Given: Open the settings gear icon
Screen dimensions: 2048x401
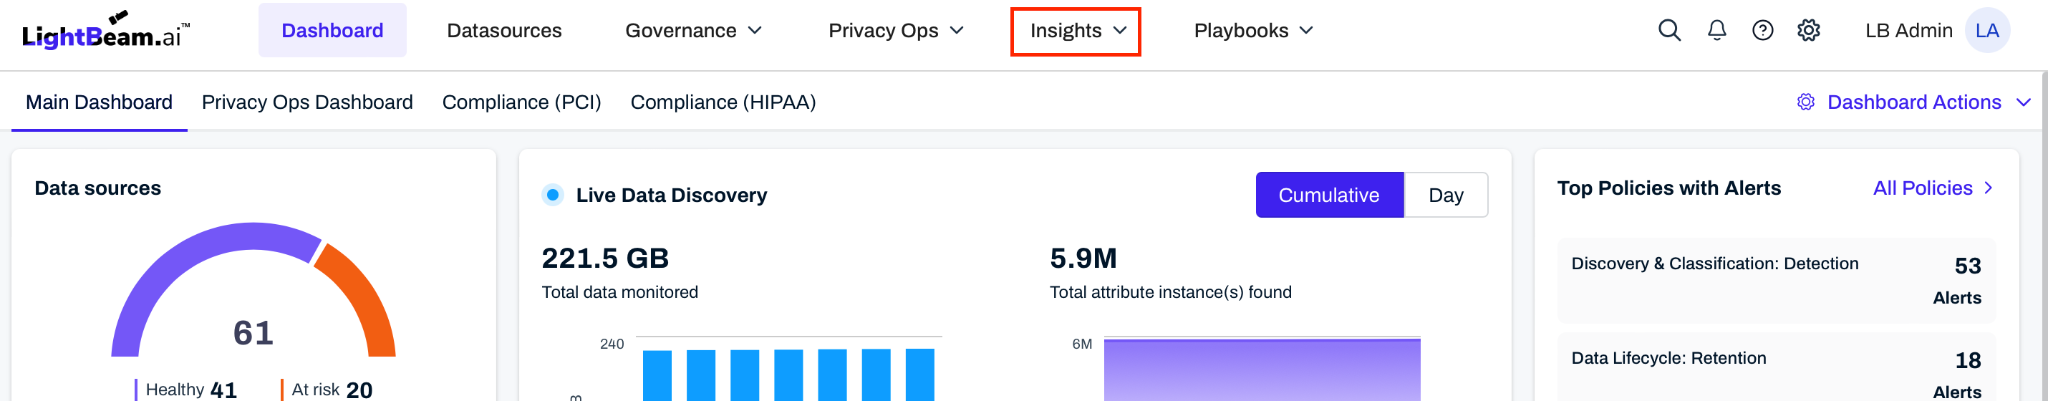Looking at the screenshot, I should pos(1808,30).
